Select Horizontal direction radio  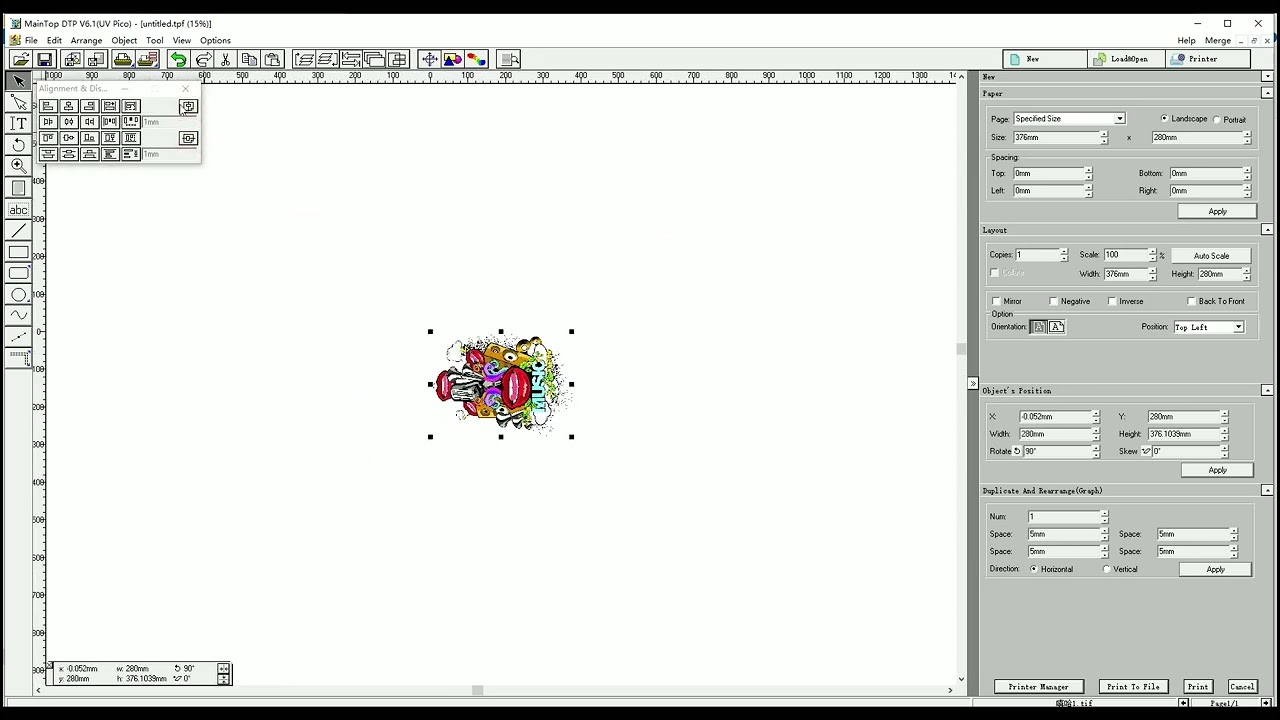coord(1034,569)
